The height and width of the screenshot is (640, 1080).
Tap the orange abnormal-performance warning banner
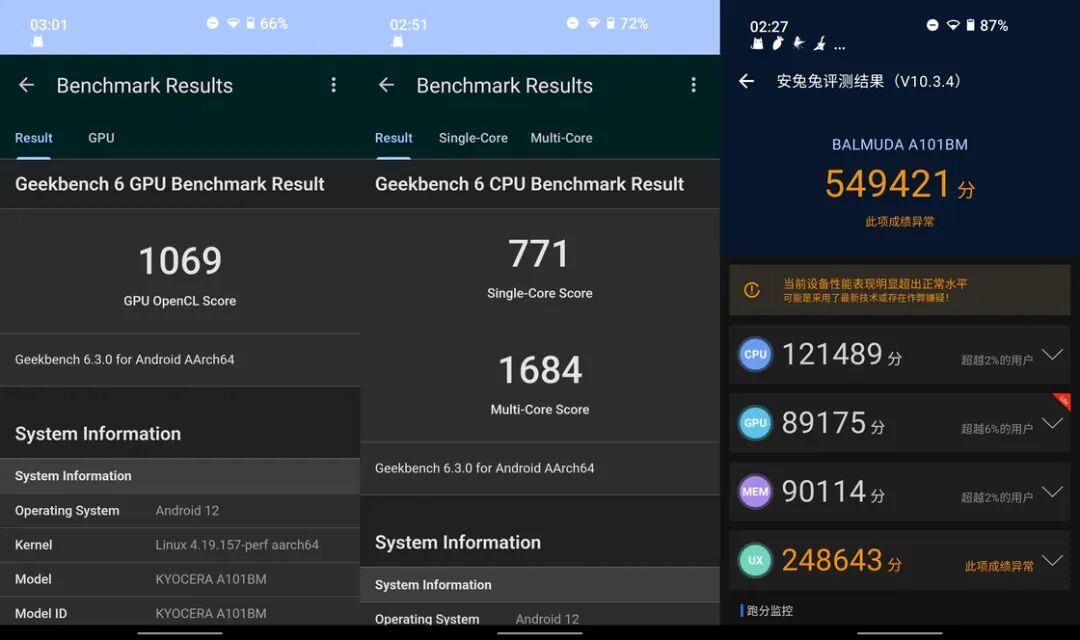click(900, 290)
